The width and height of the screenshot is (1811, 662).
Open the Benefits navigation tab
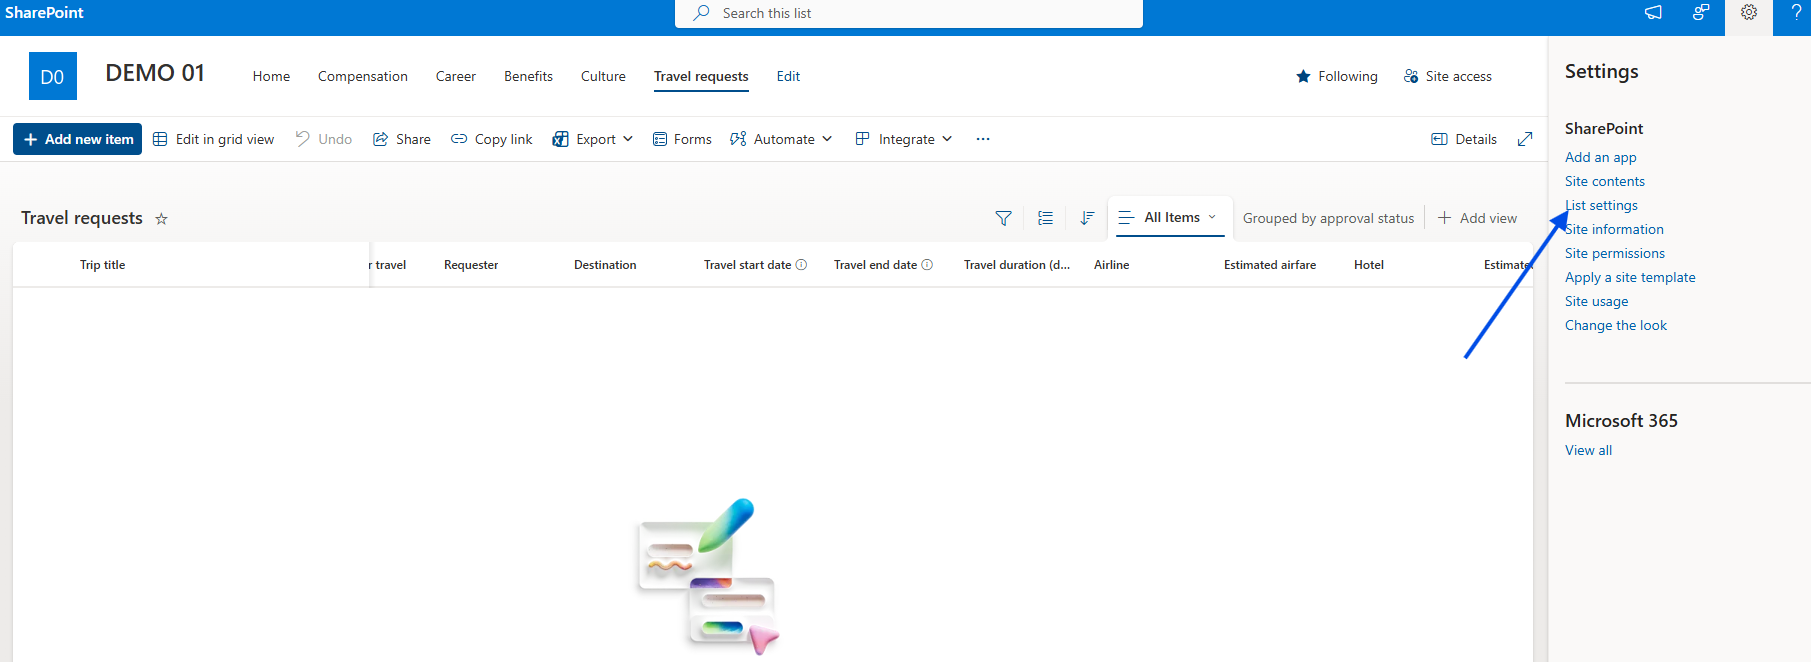pyautogui.click(x=528, y=76)
